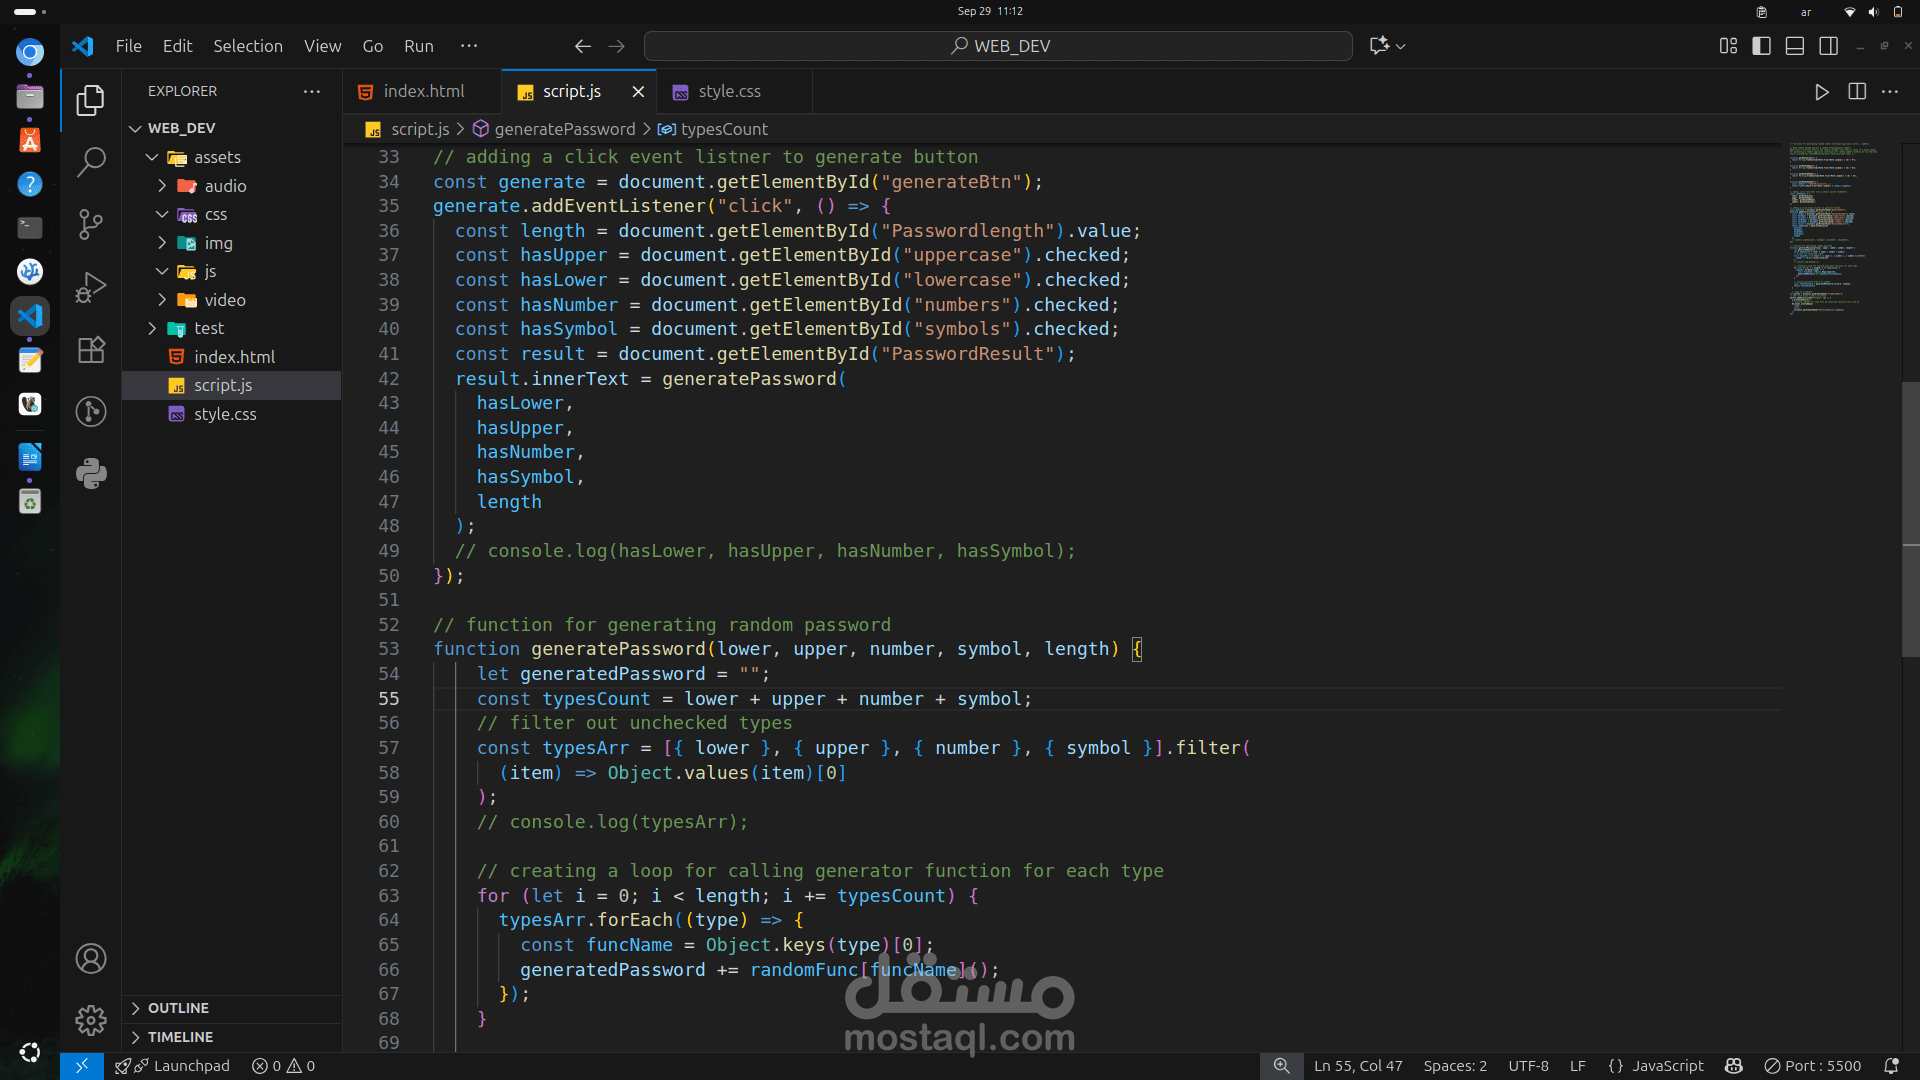Toggle the bottom panel layout button

(1795, 46)
